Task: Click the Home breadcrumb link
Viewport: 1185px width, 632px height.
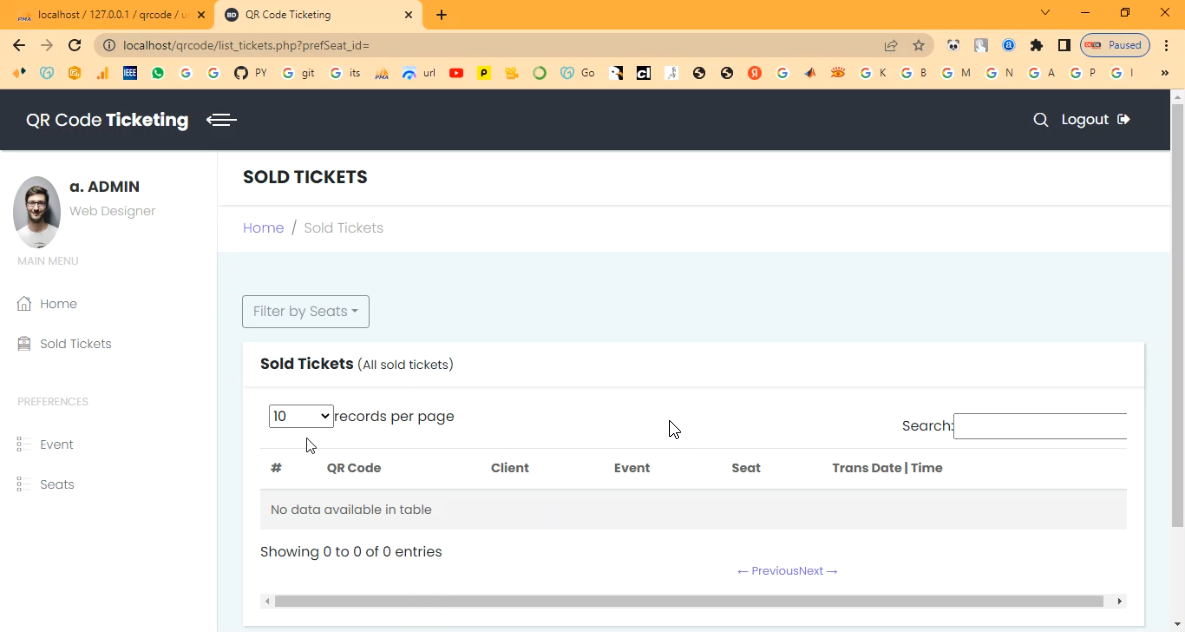Action: pos(263,228)
